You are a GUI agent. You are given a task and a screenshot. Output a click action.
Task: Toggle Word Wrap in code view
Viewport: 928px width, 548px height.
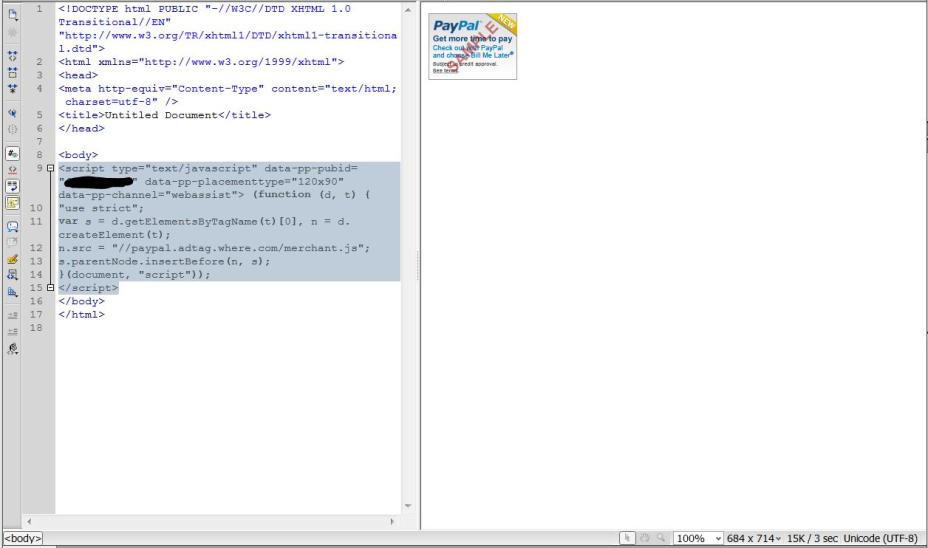[x=12, y=186]
